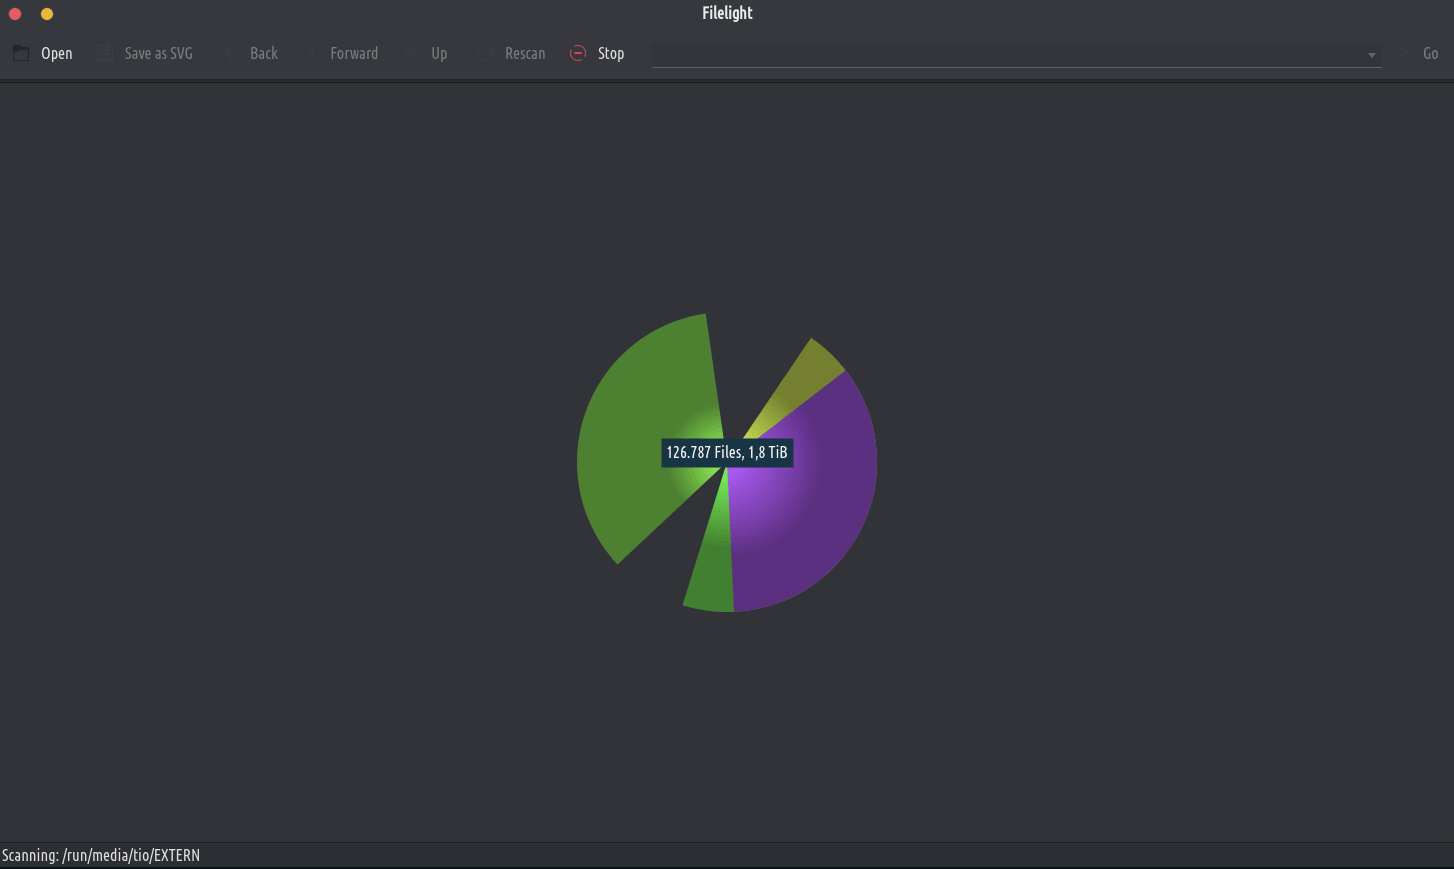Click the Scanning status bar text
This screenshot has height=869, width=1454.
pos(101,855)
